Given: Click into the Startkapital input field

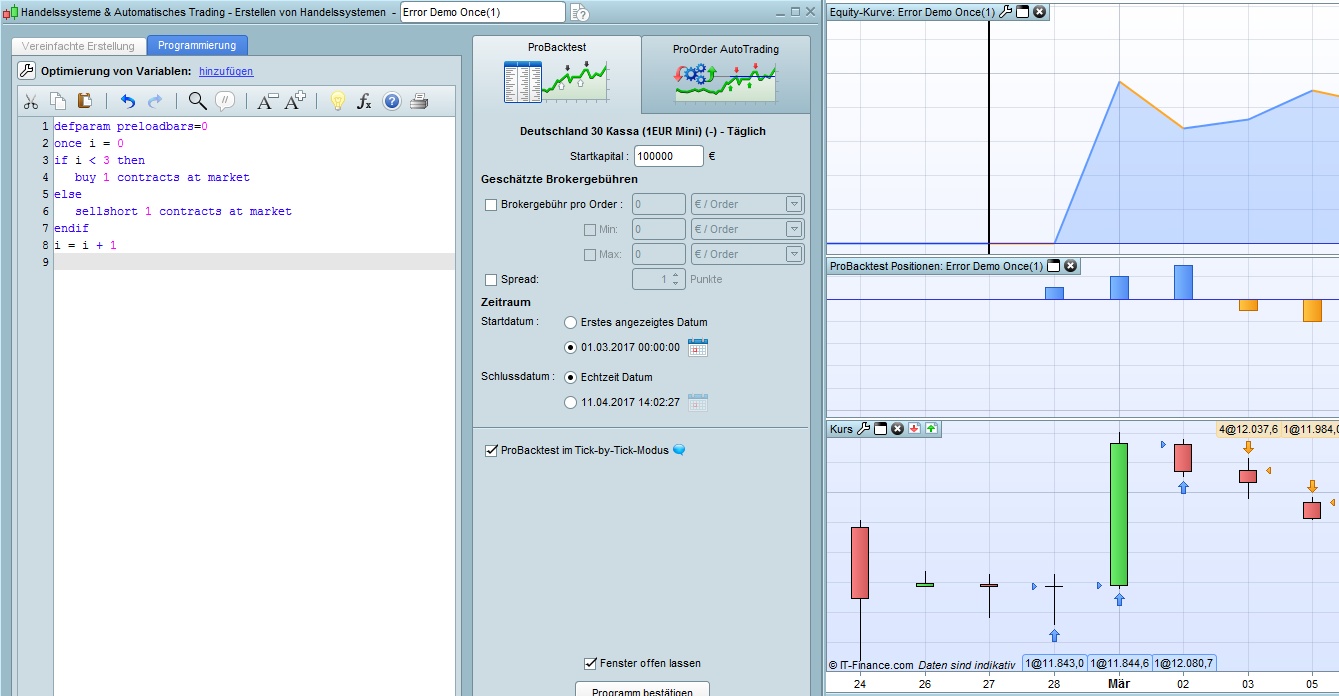Looking at the screenshot, I should [x=667, y=156].
